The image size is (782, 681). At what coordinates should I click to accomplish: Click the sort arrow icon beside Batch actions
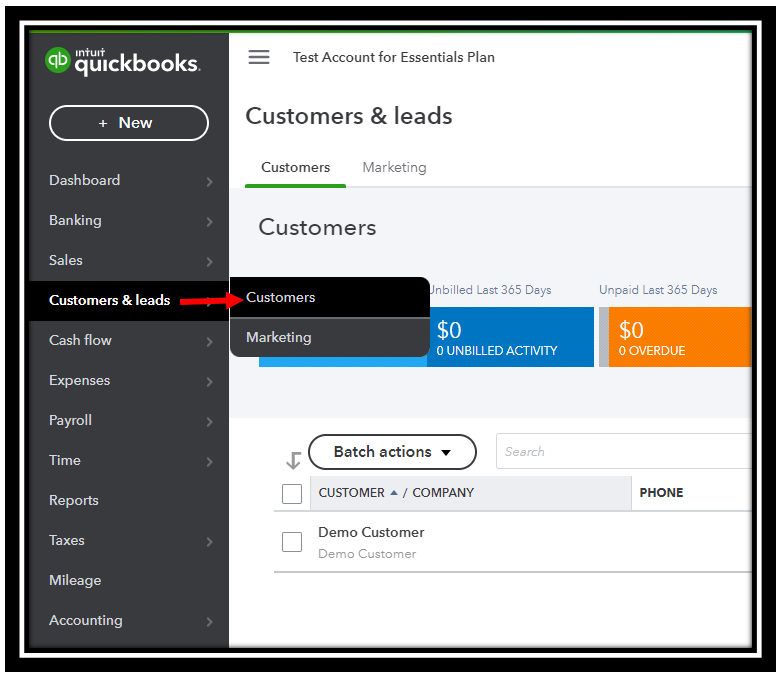pos(293,460)
